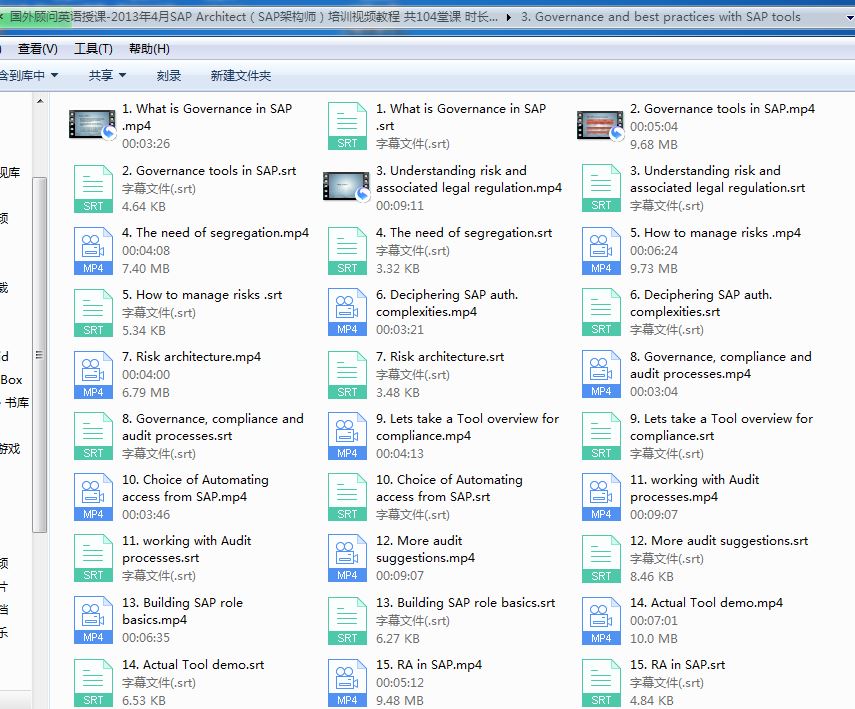Click thumbnail of 3. Understanding risk legal regulation.mp4

point(346,187)
